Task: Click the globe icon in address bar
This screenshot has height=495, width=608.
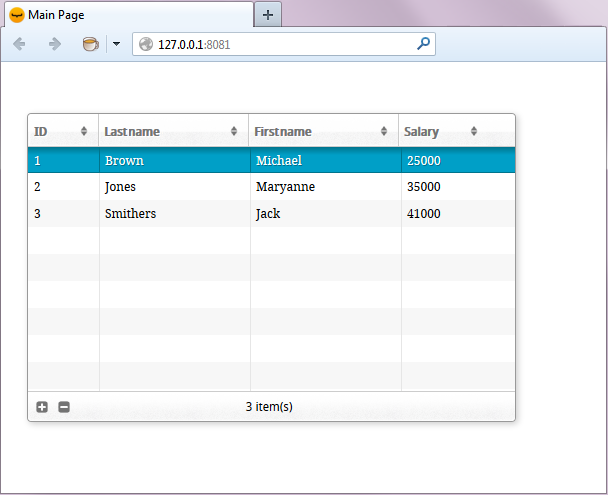Action: (x=146, y=44)
